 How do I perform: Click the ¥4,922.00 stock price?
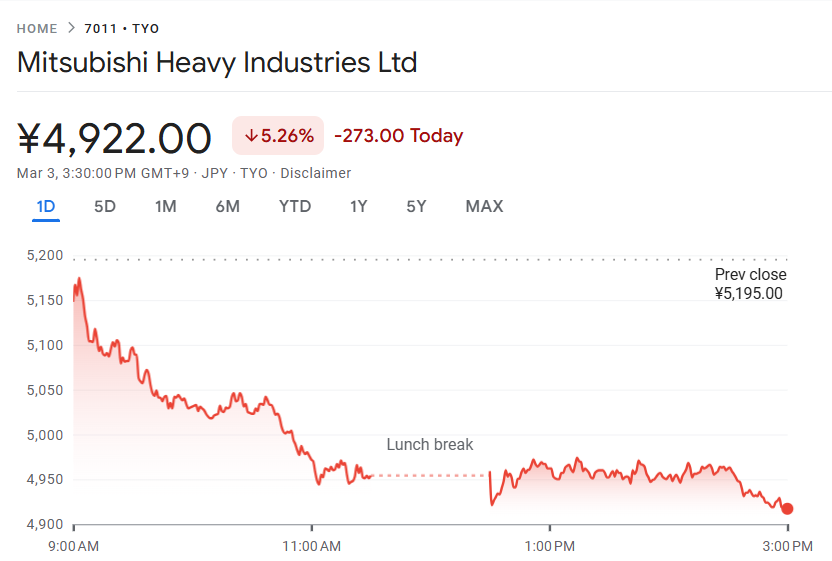point(115,138)
